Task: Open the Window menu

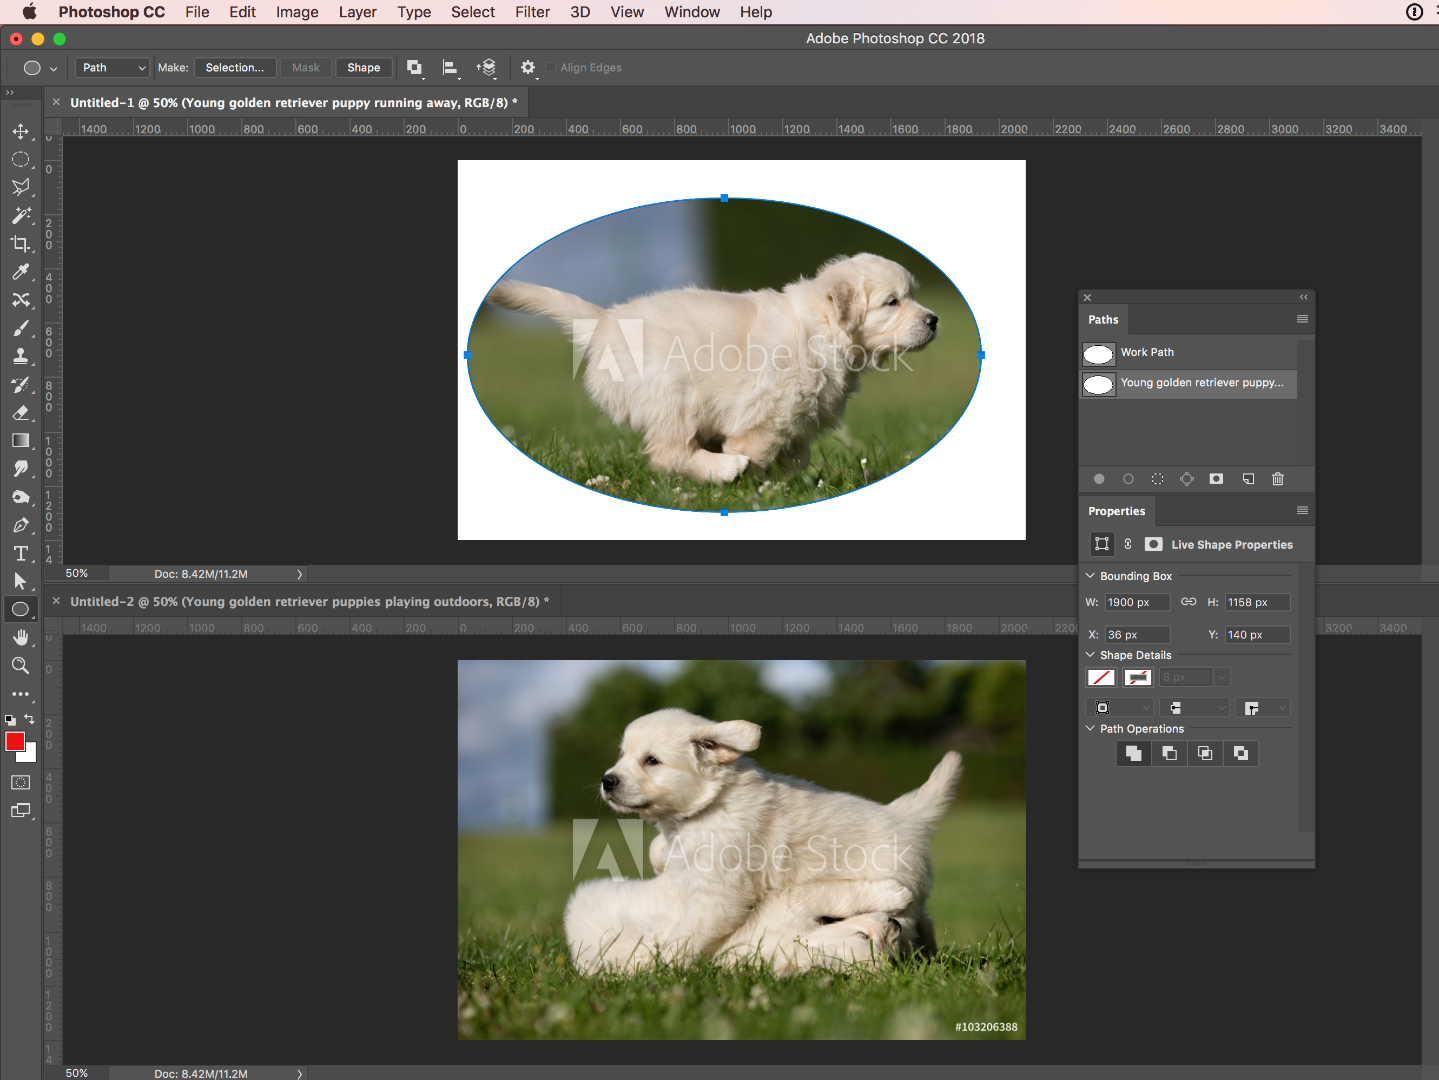Action: point(692,12)
